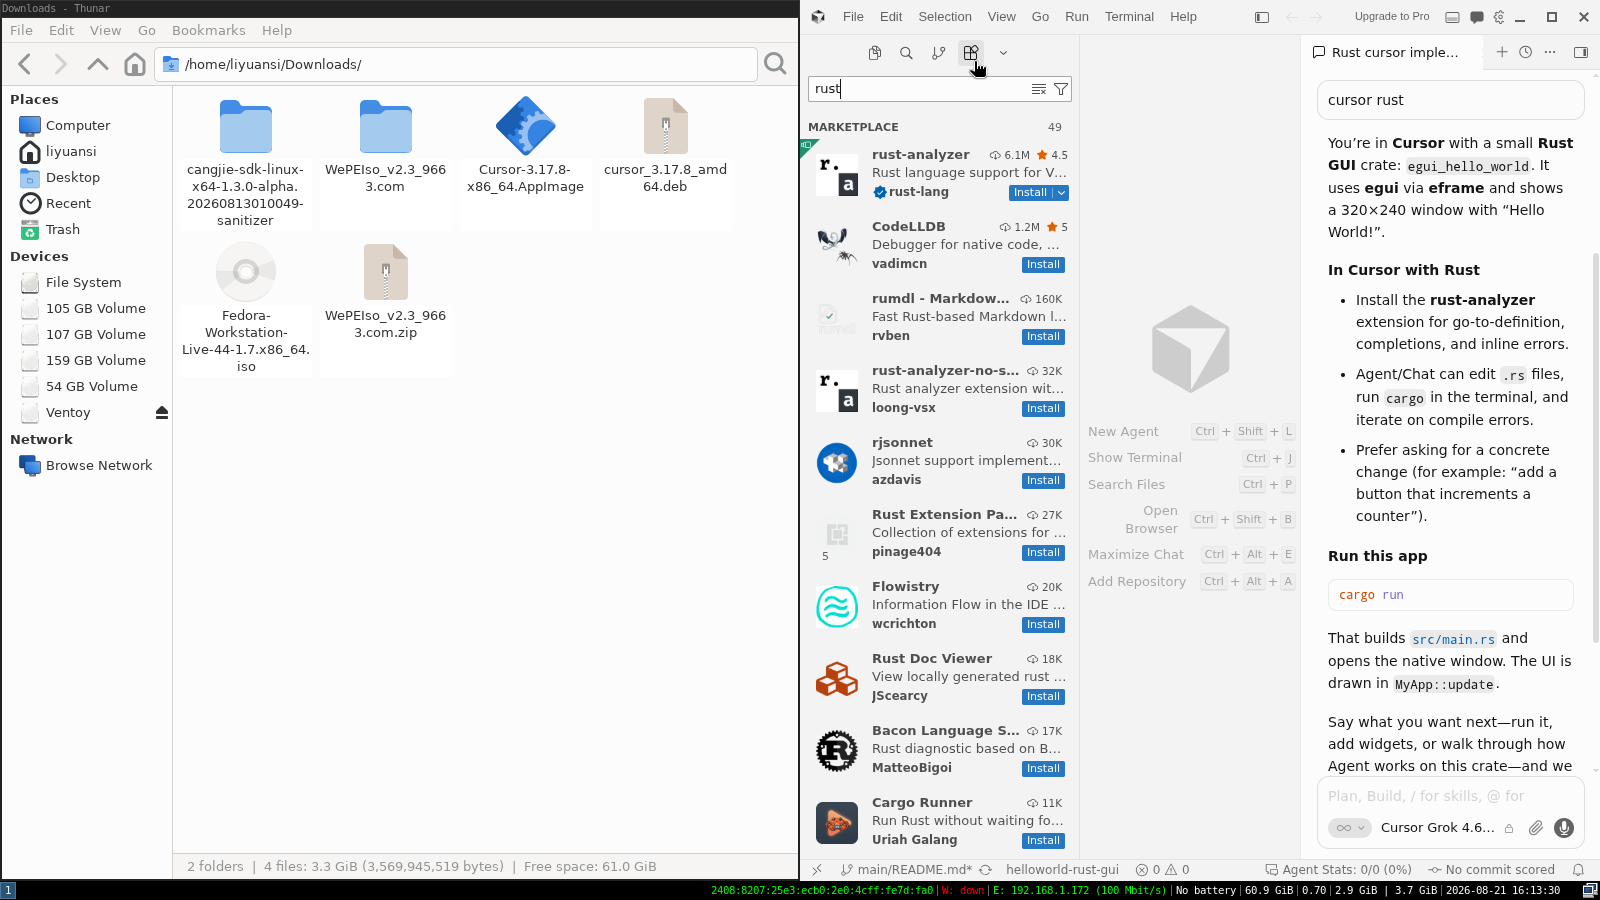Open the src/main.rs link in chat
Screen dimensions: 1600x900
pos(1454,639)
